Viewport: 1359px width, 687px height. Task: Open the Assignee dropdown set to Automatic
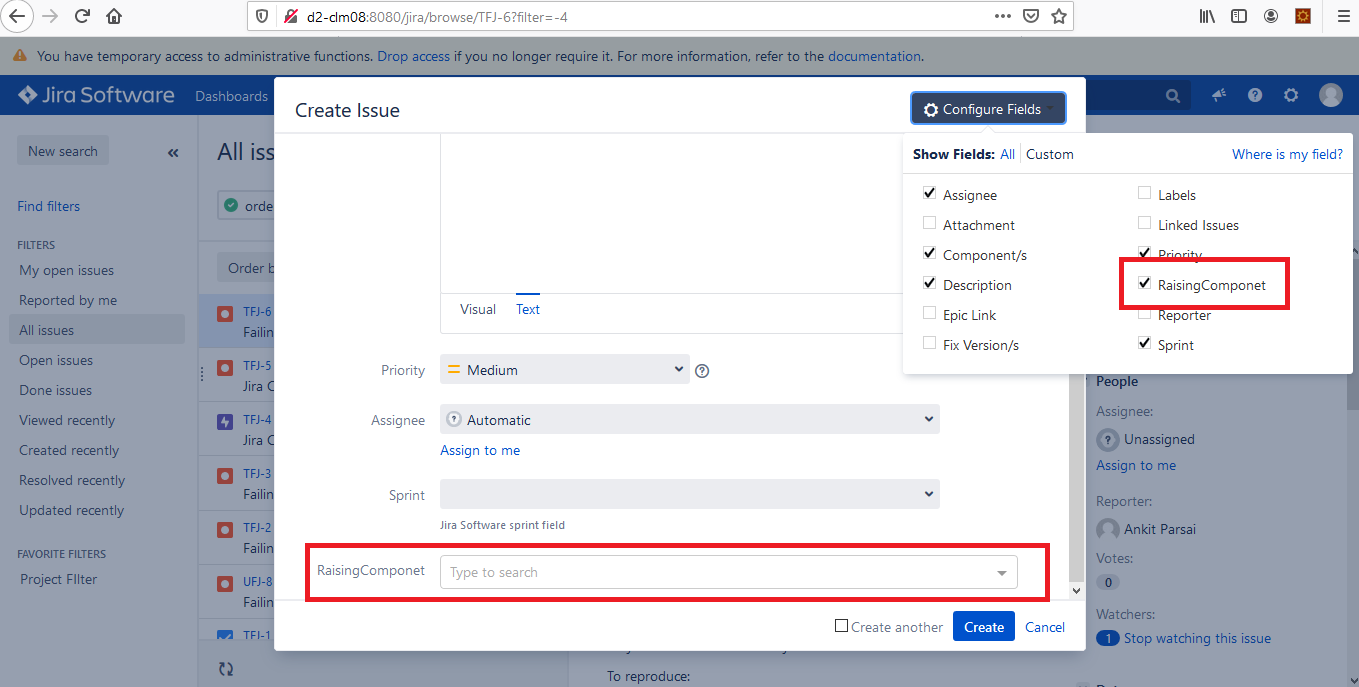[690, 419]
